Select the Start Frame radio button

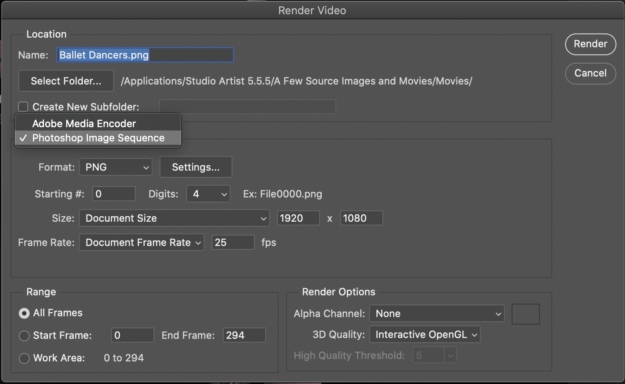24,336
